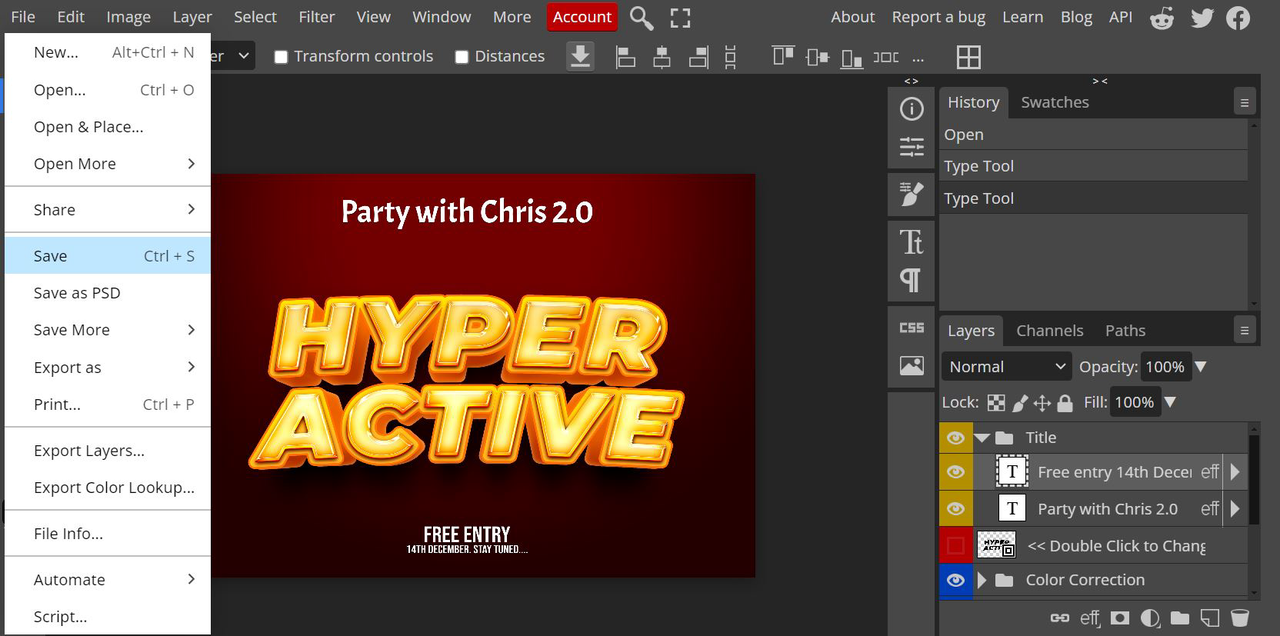Align horizontal centers icon
Image resolution: width=1280 pixels, height=636 pixels.
662,57
